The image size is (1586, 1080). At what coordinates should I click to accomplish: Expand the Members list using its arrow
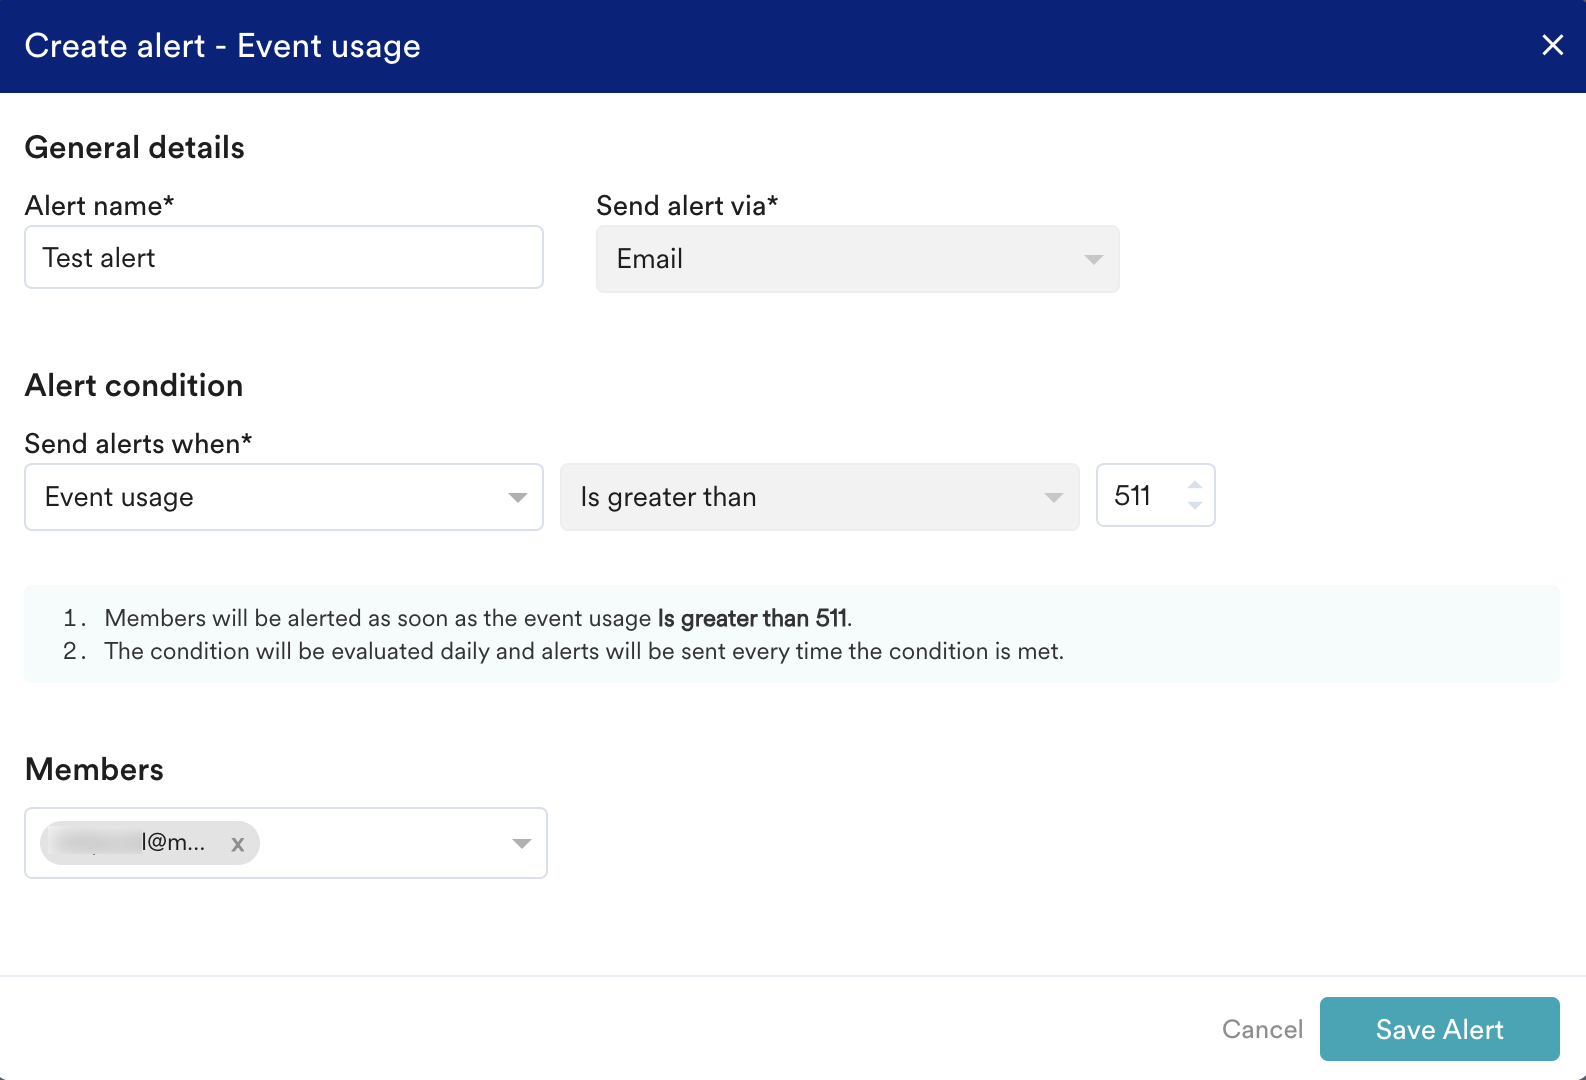521,844
